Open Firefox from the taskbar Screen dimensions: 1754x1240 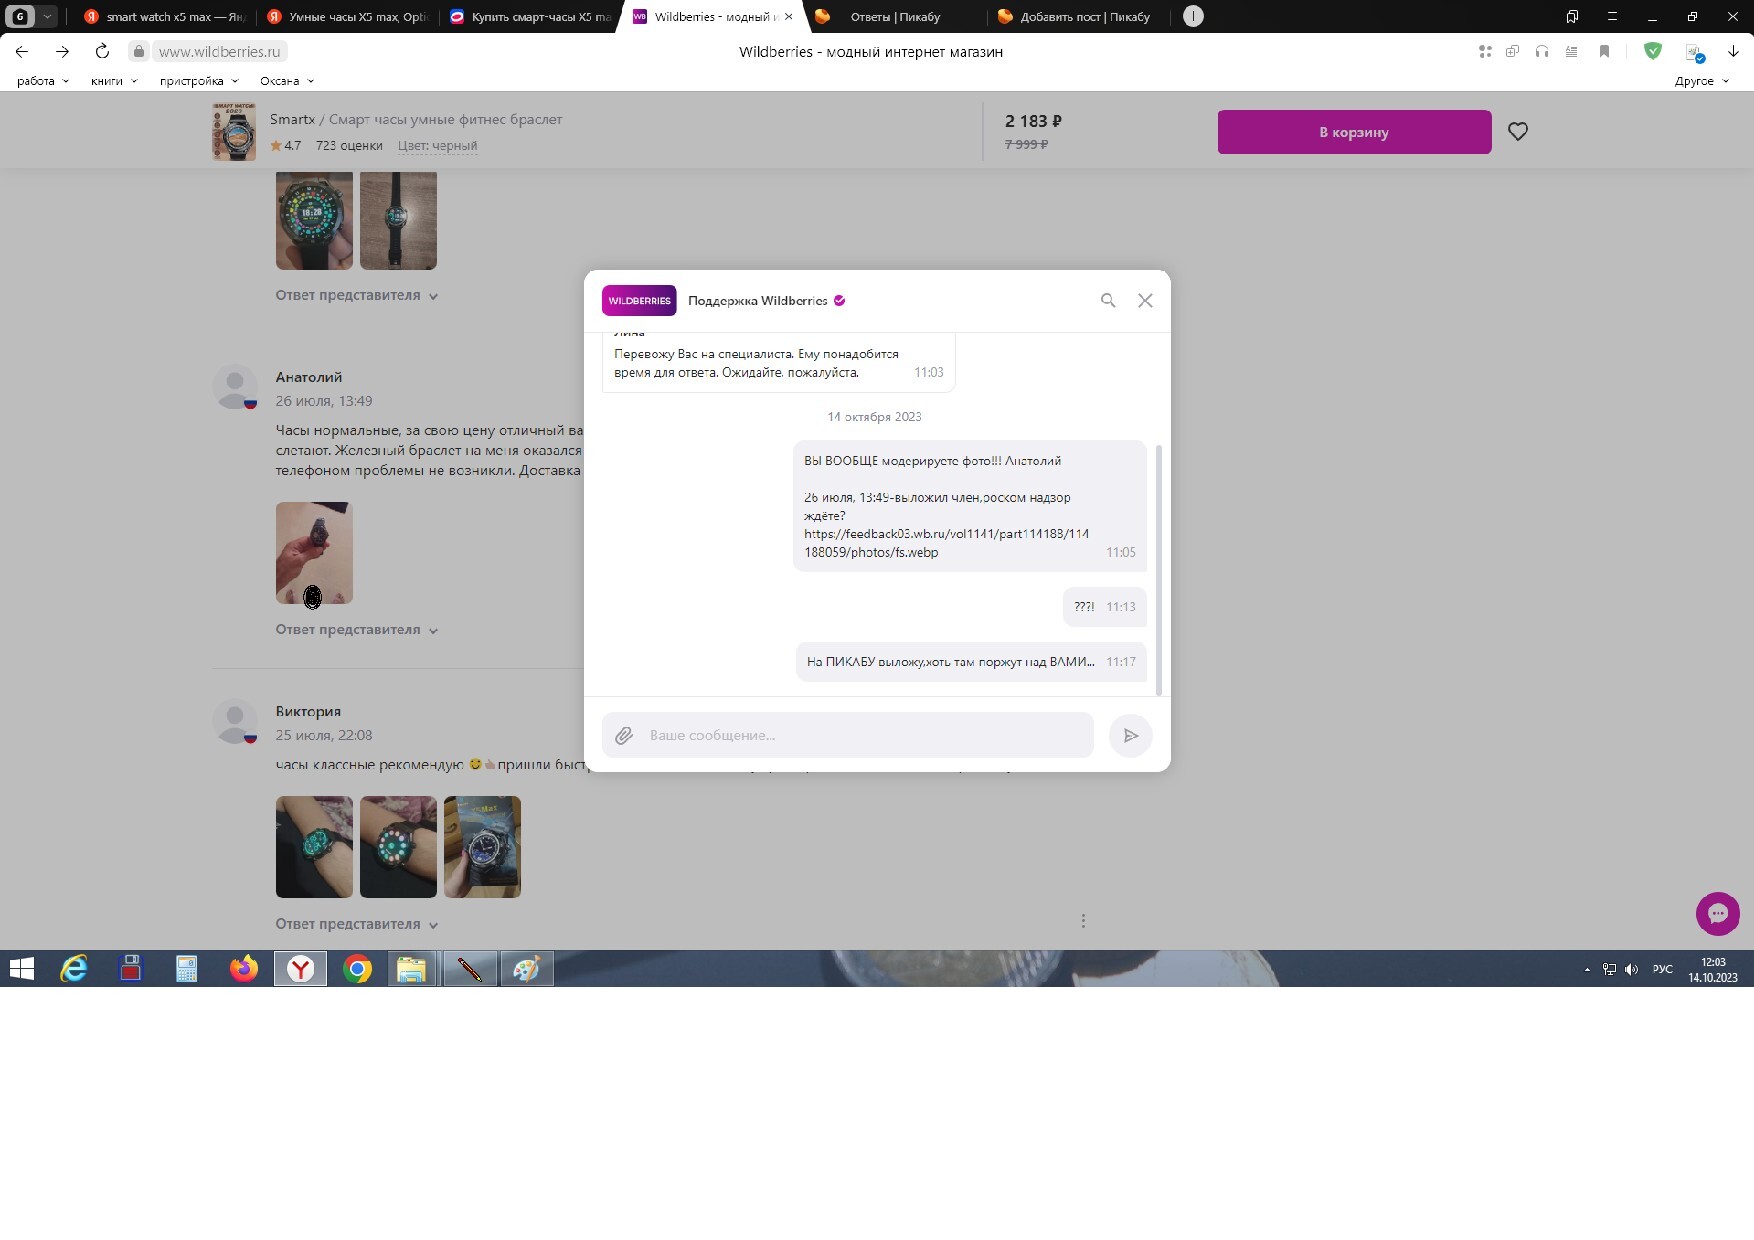[243, 969]
